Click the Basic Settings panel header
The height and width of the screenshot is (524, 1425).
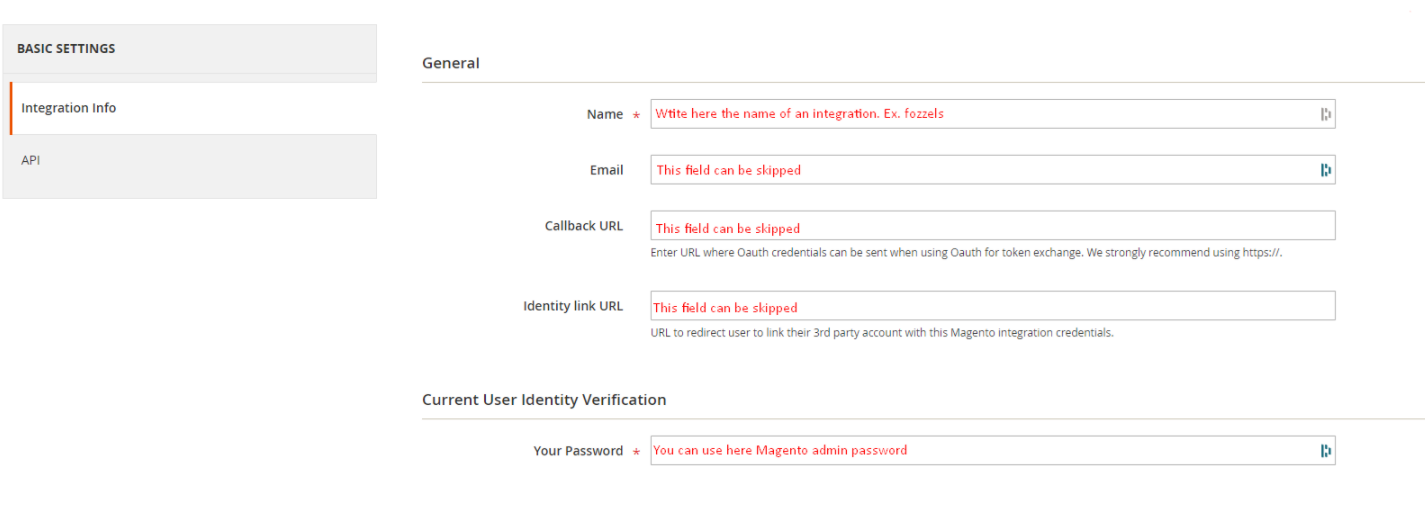pyautogui.click(x=66, y=48)
